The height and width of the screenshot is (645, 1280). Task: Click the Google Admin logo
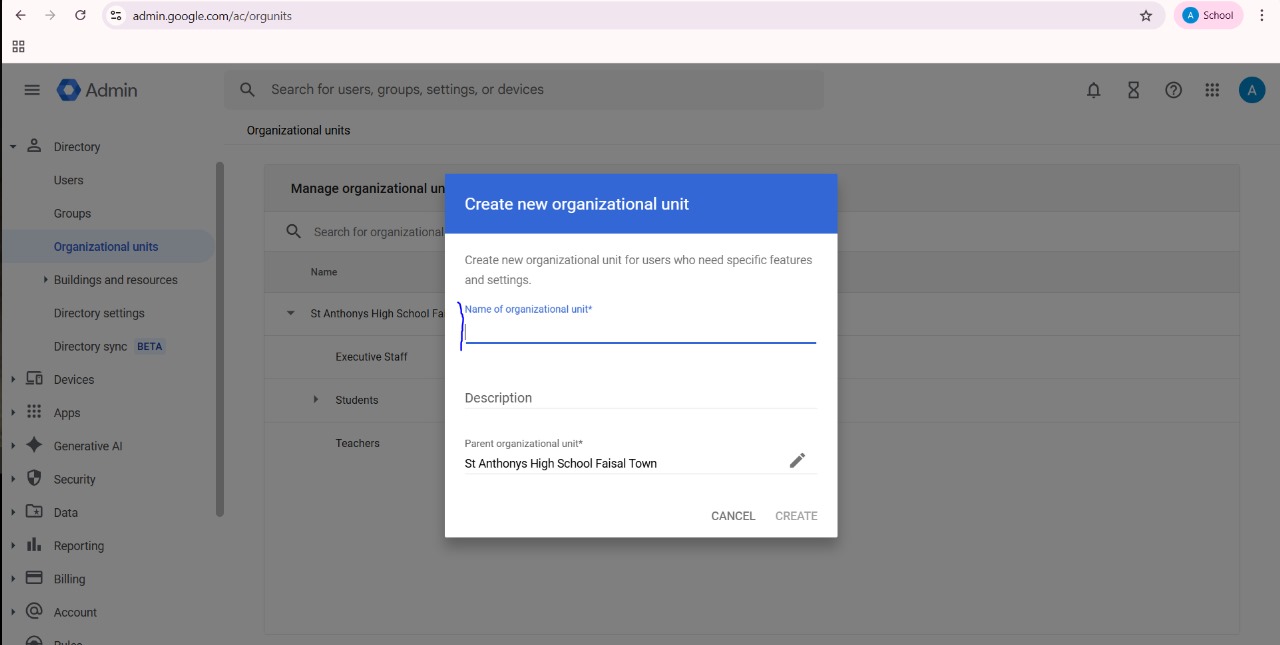coord(97,90)
